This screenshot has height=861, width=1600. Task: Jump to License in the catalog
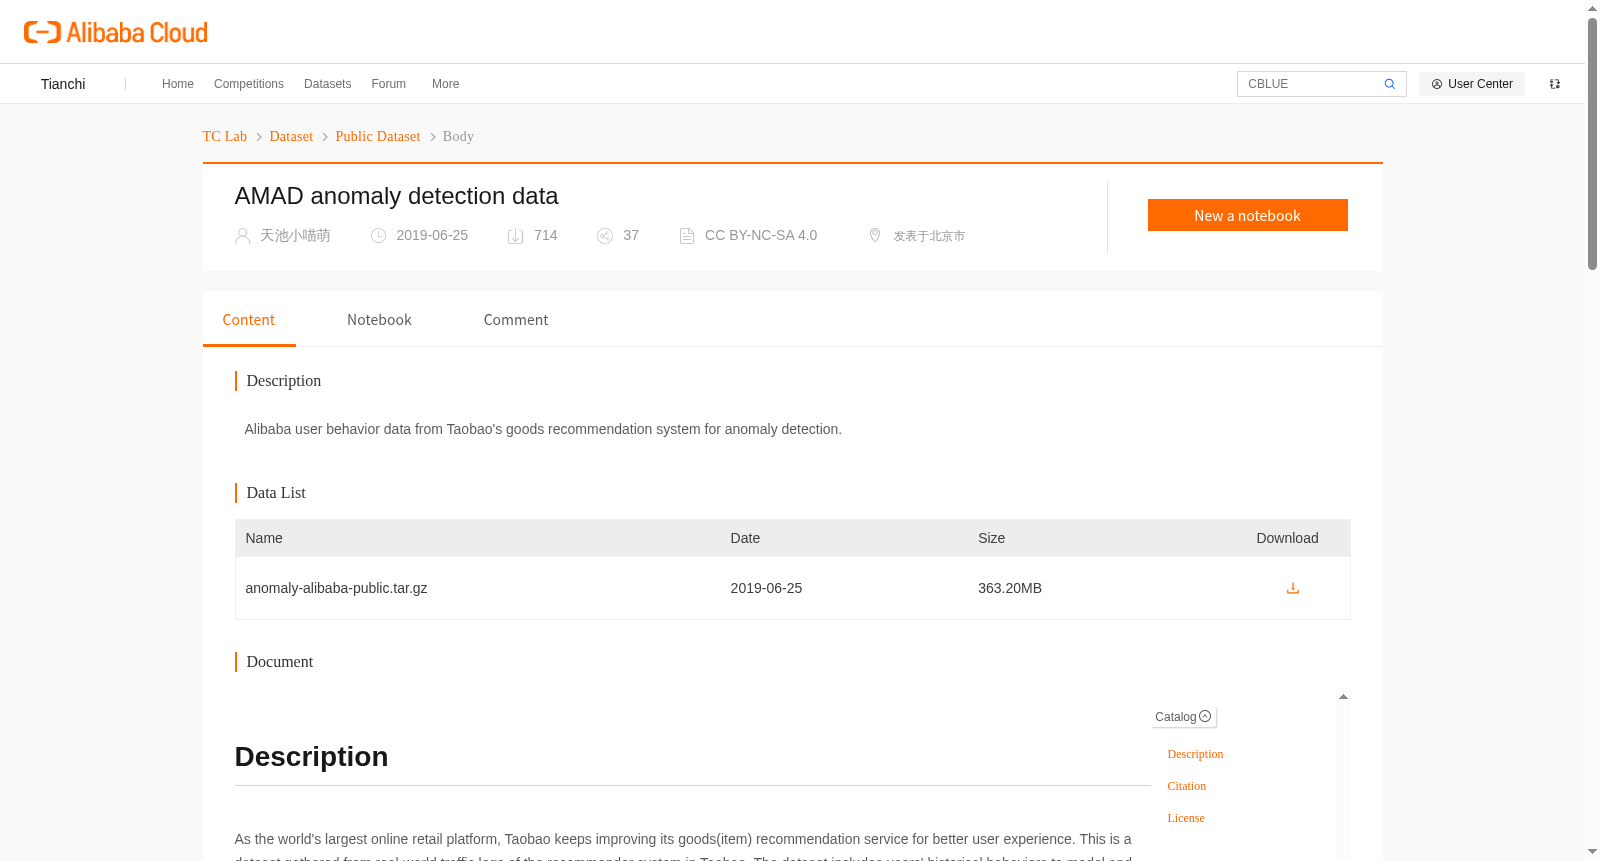pyautogui.click(x=1186, y=818)
